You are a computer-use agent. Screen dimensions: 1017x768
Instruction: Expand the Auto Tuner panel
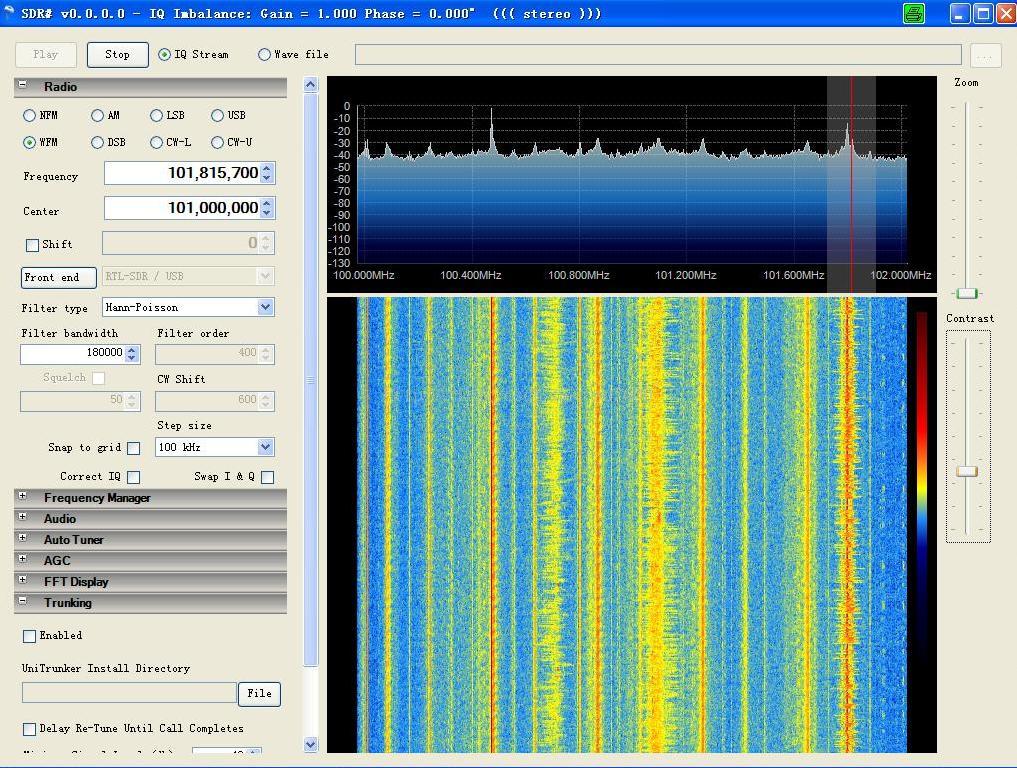point(23,538)
